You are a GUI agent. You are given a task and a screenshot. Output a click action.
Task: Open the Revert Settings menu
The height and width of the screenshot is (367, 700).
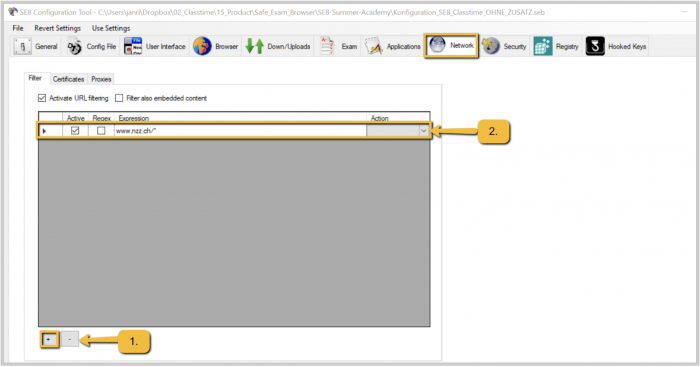point(58,28)
